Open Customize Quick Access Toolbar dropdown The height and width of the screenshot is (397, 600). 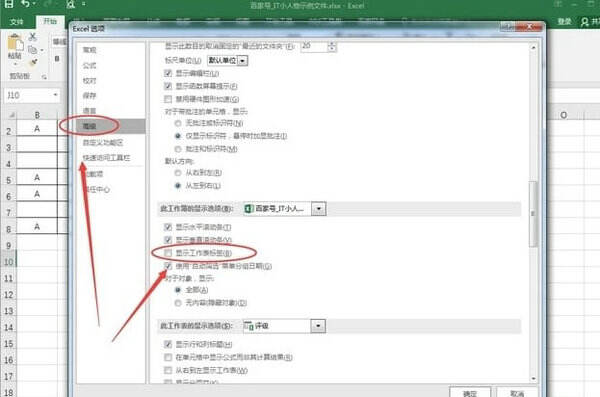click(x=84, y=4)
